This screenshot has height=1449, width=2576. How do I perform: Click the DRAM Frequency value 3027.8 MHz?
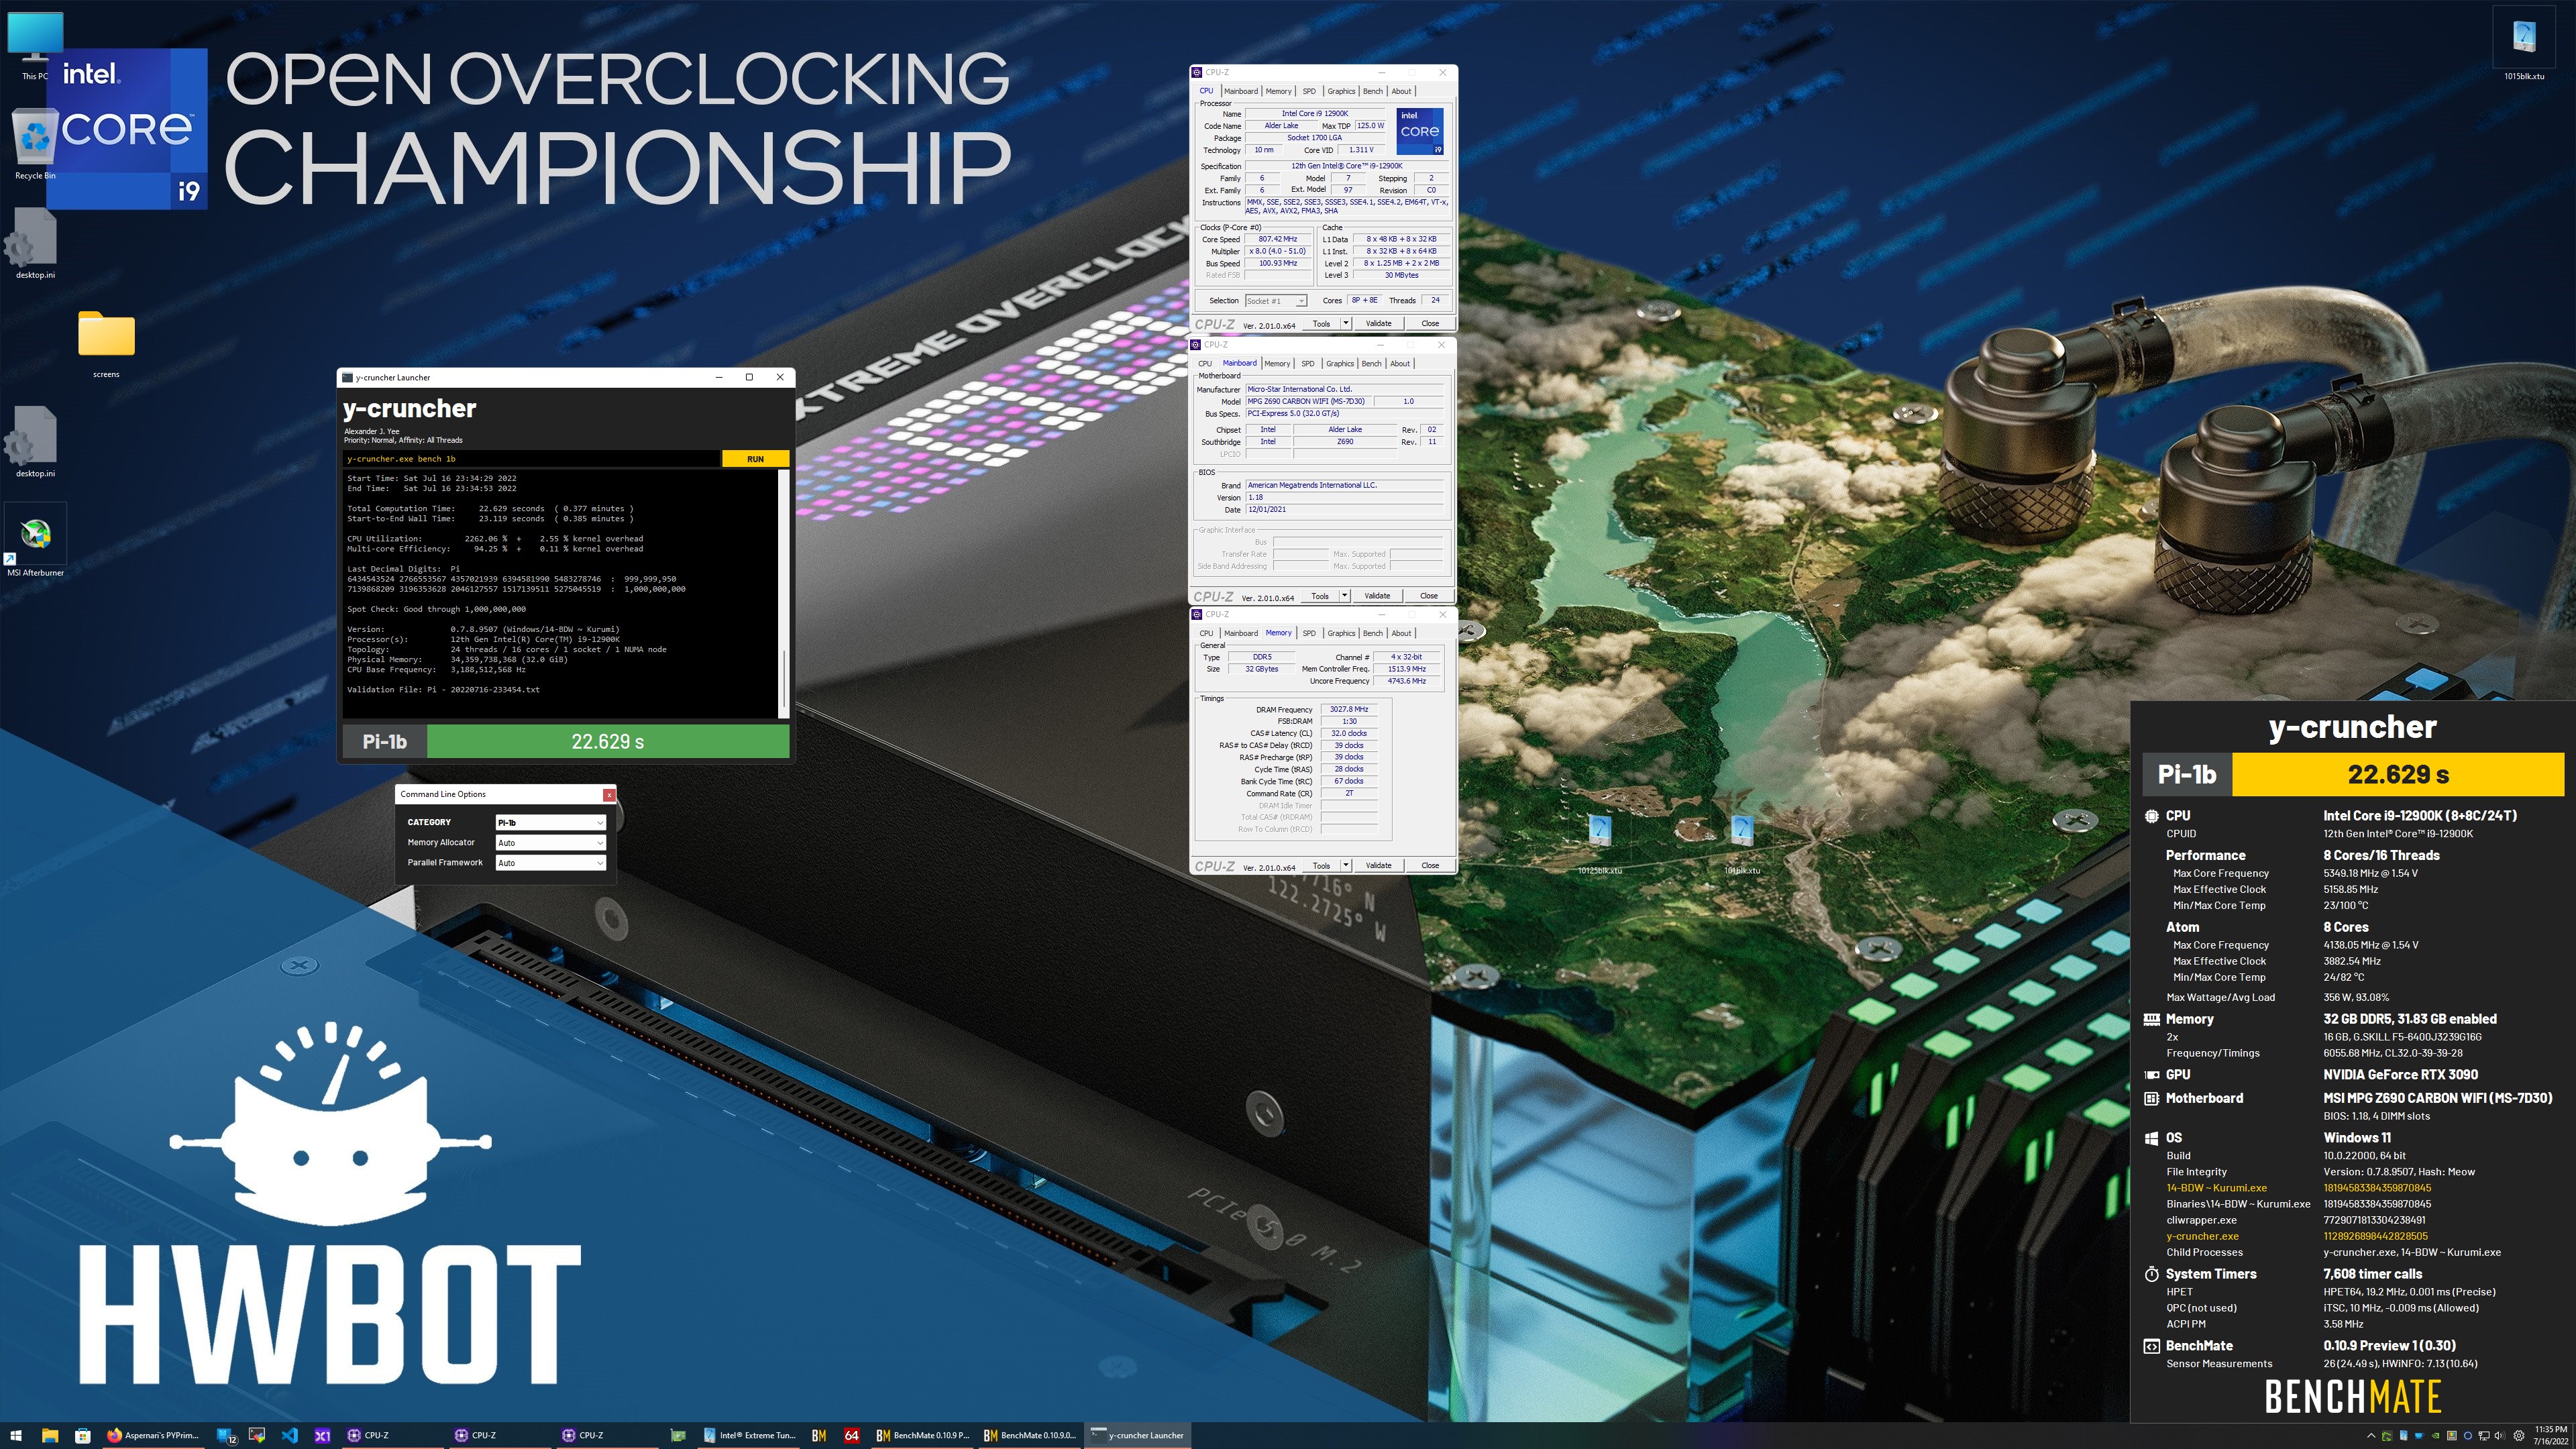1348,709
